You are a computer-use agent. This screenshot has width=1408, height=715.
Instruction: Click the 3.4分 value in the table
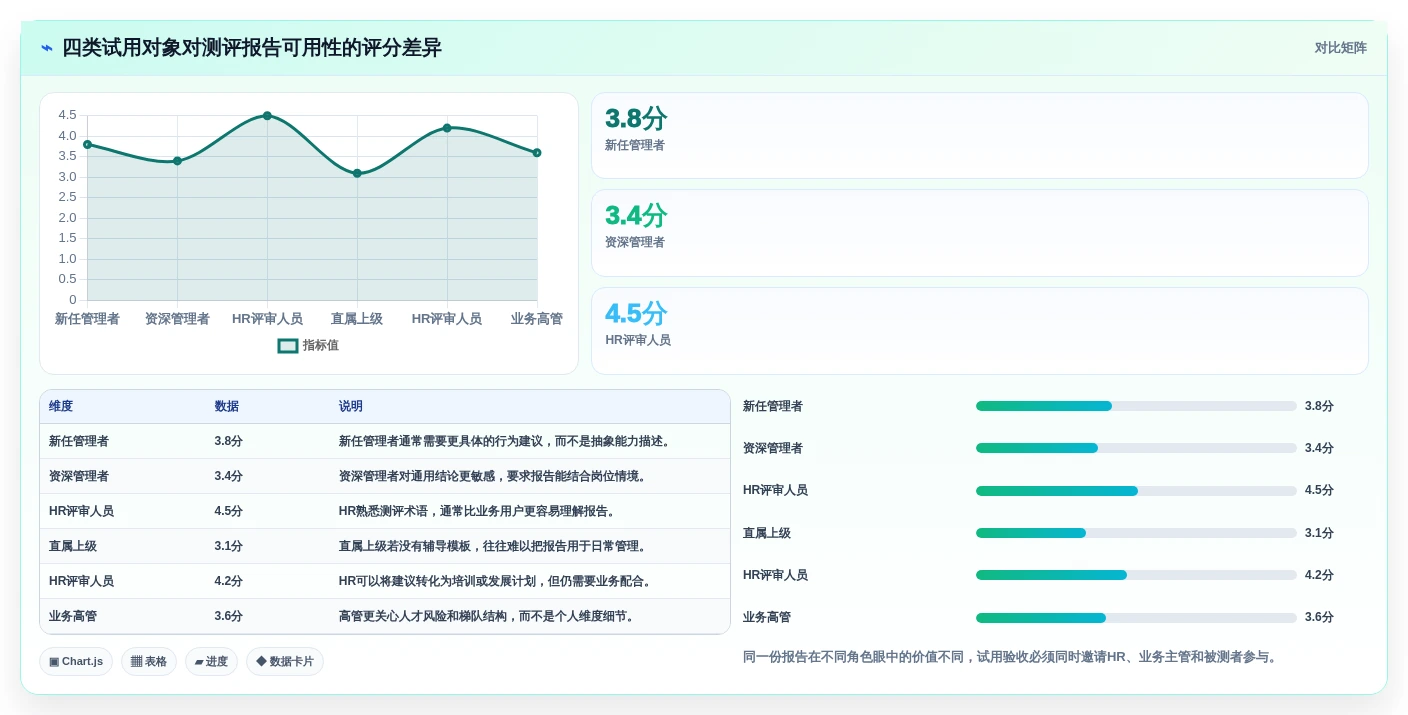click(x=228, y=476)
